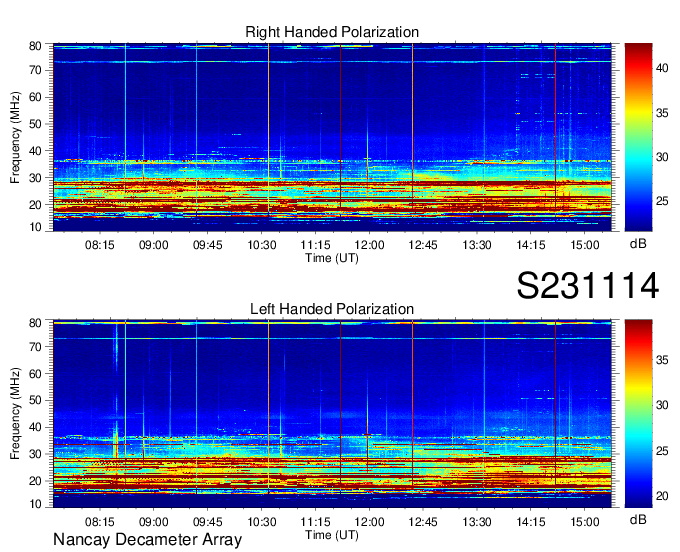Click the 12:45 time tick on Right Handed plot

[423, 245]
